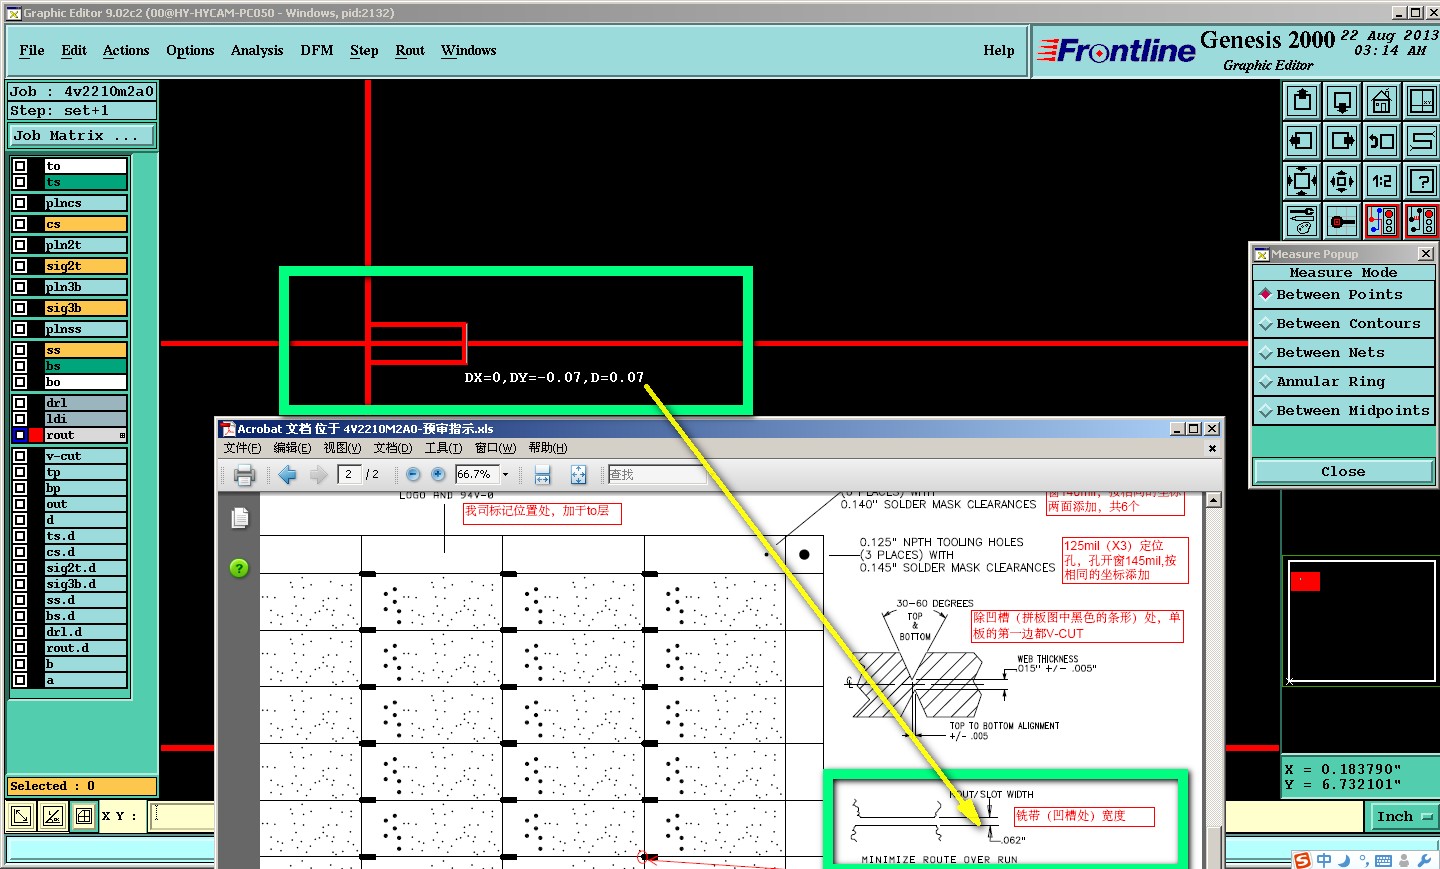Click the orange cs layer name bar
The image size is (1440, 869).
86,224
